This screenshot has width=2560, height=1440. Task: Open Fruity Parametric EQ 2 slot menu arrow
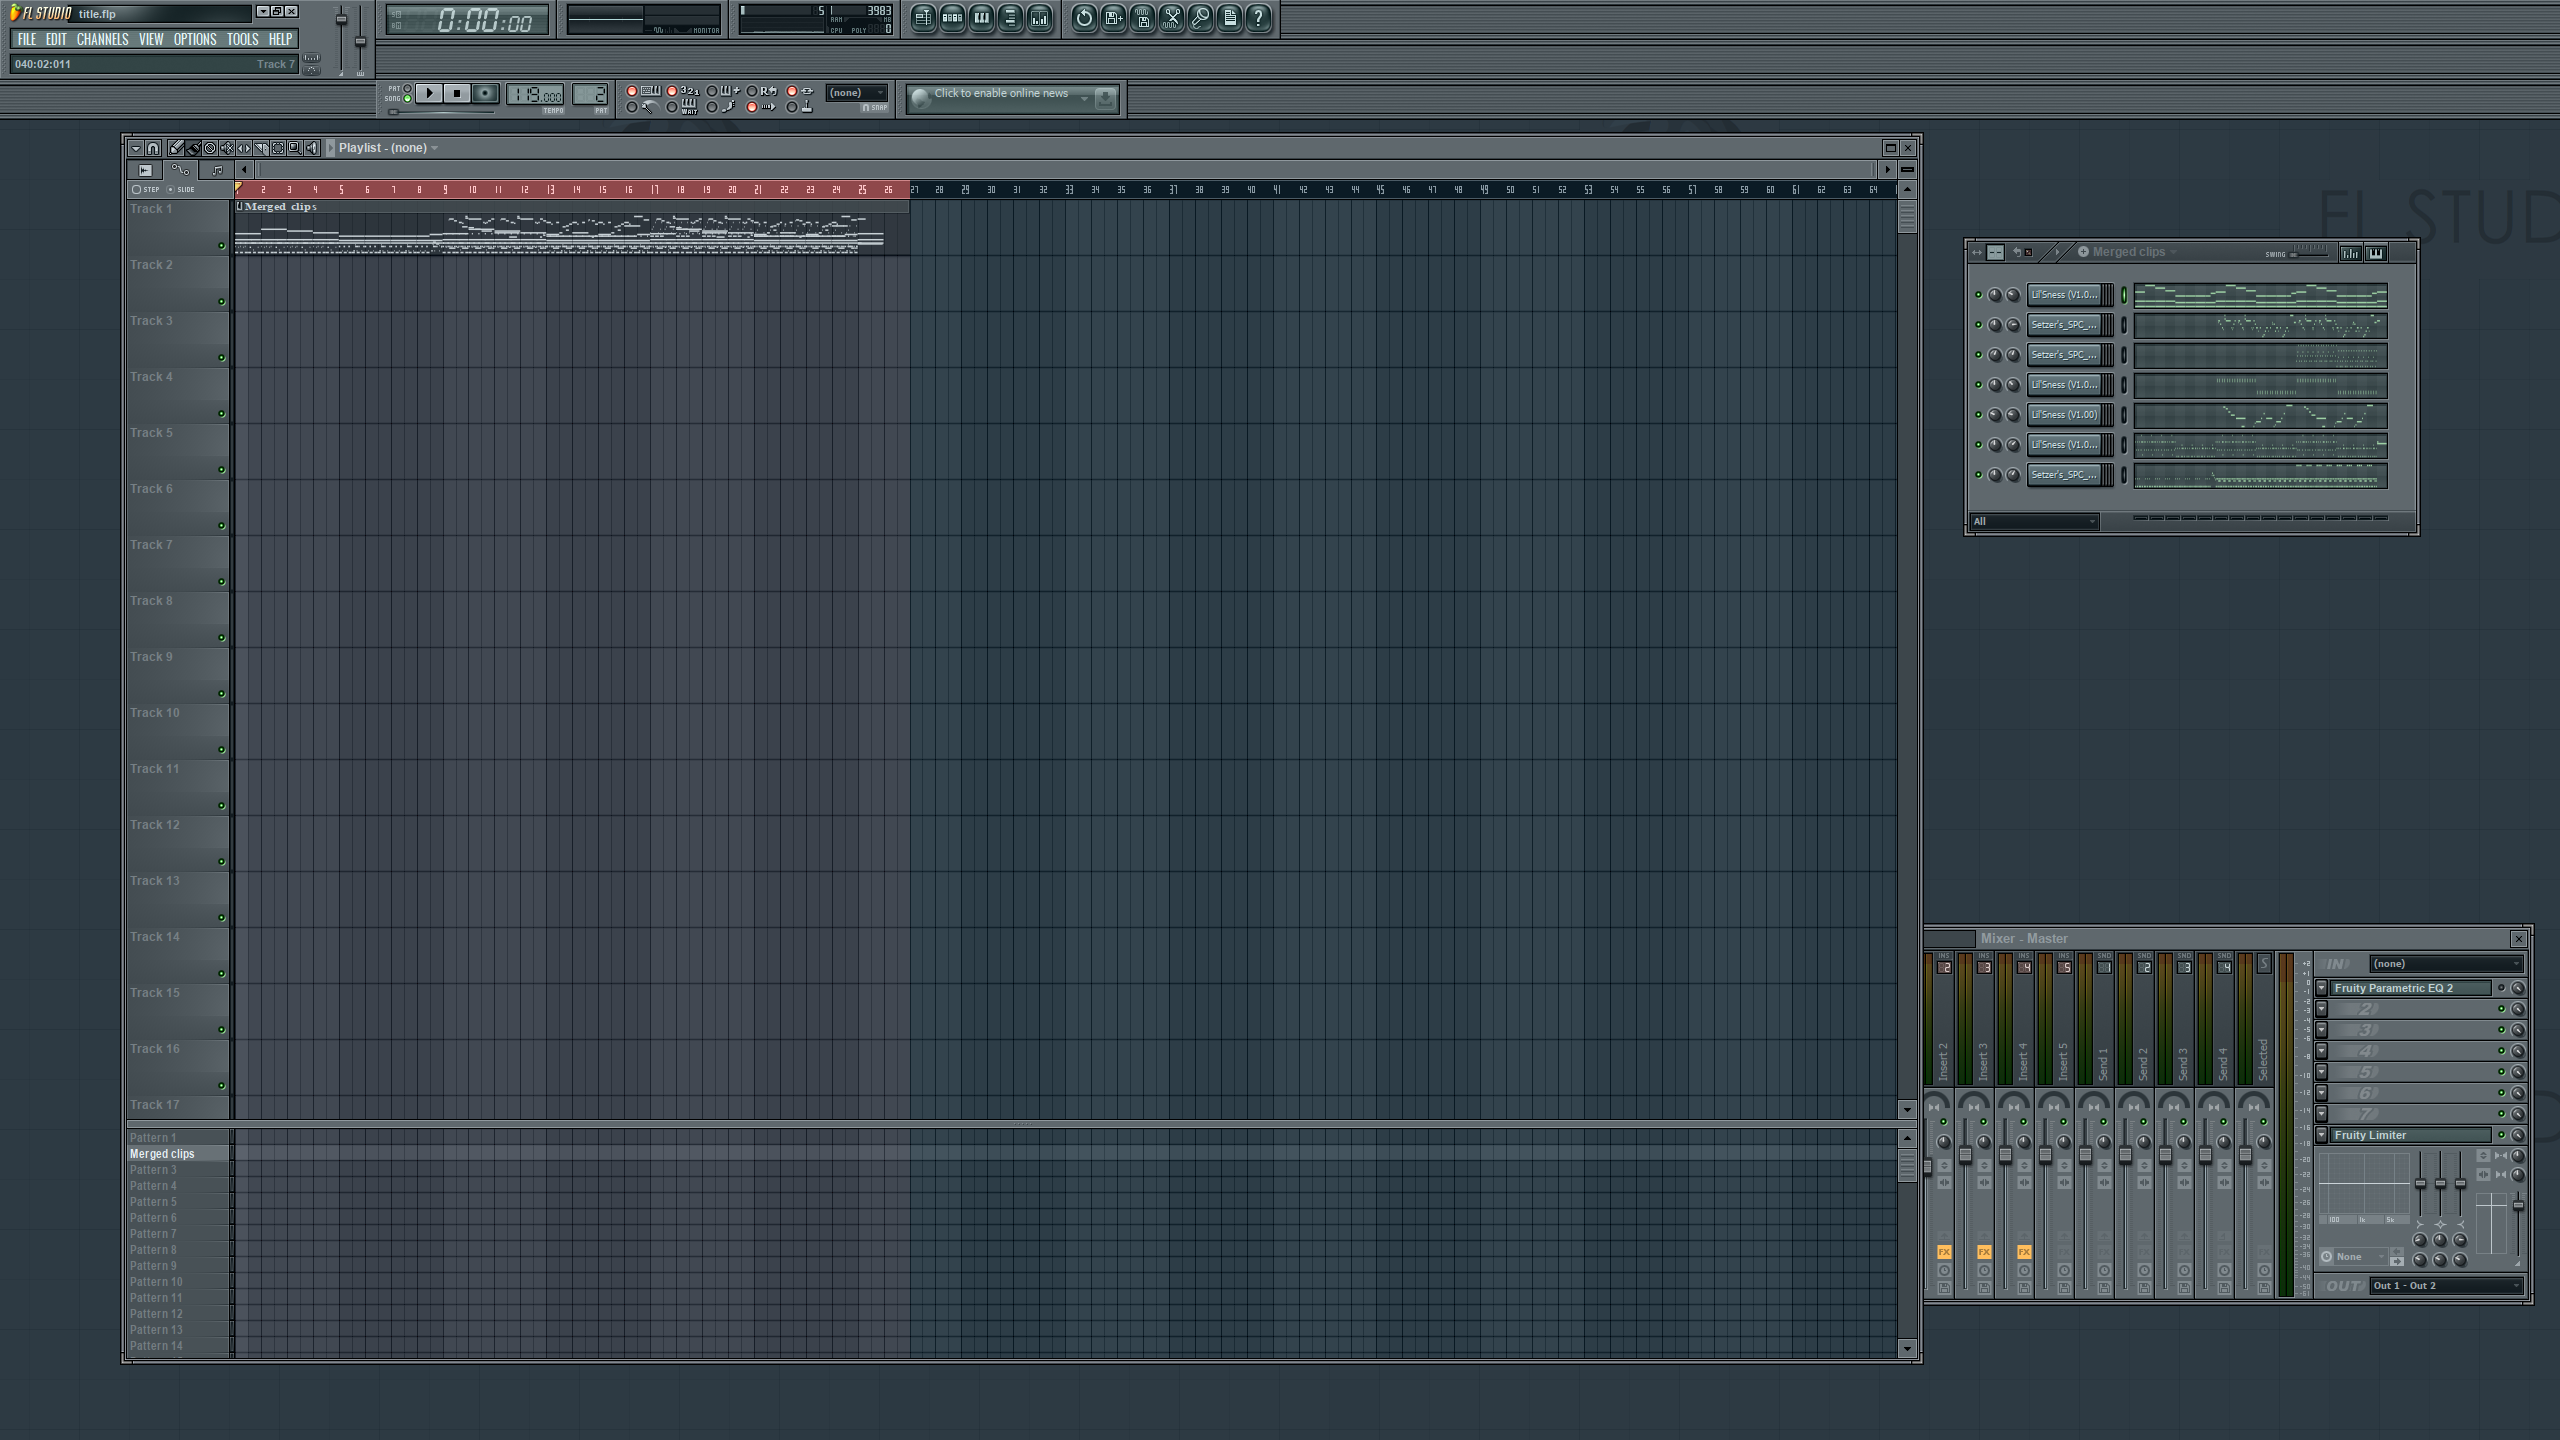point(2322,988)
